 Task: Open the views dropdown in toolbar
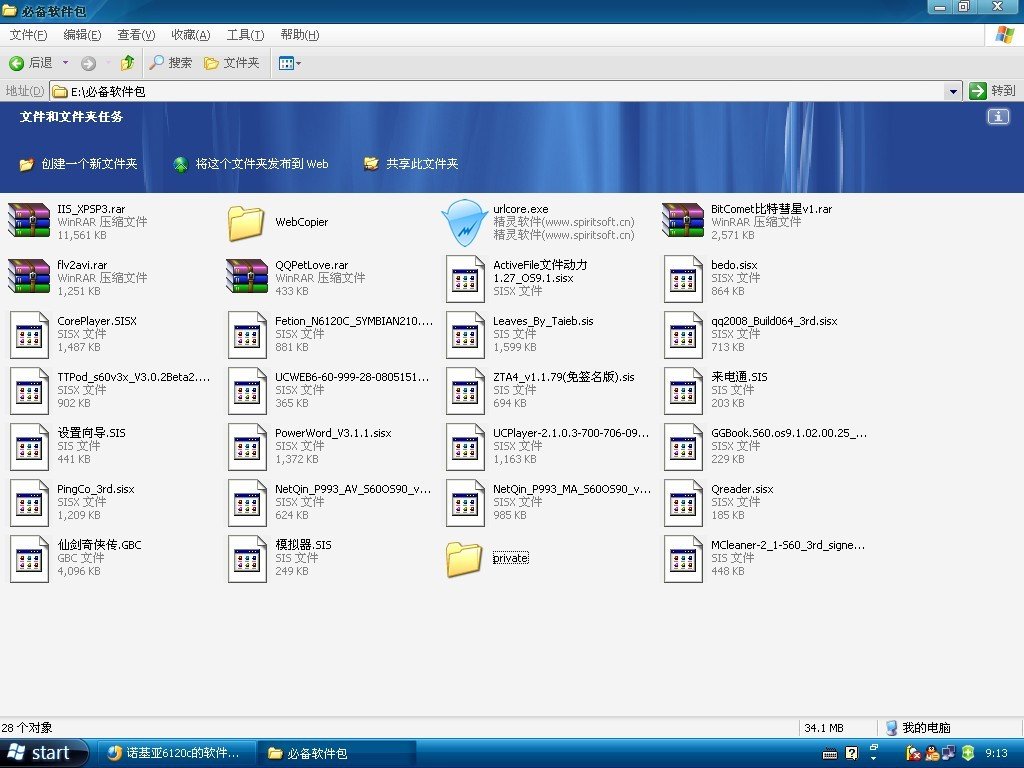pos(290,63)
